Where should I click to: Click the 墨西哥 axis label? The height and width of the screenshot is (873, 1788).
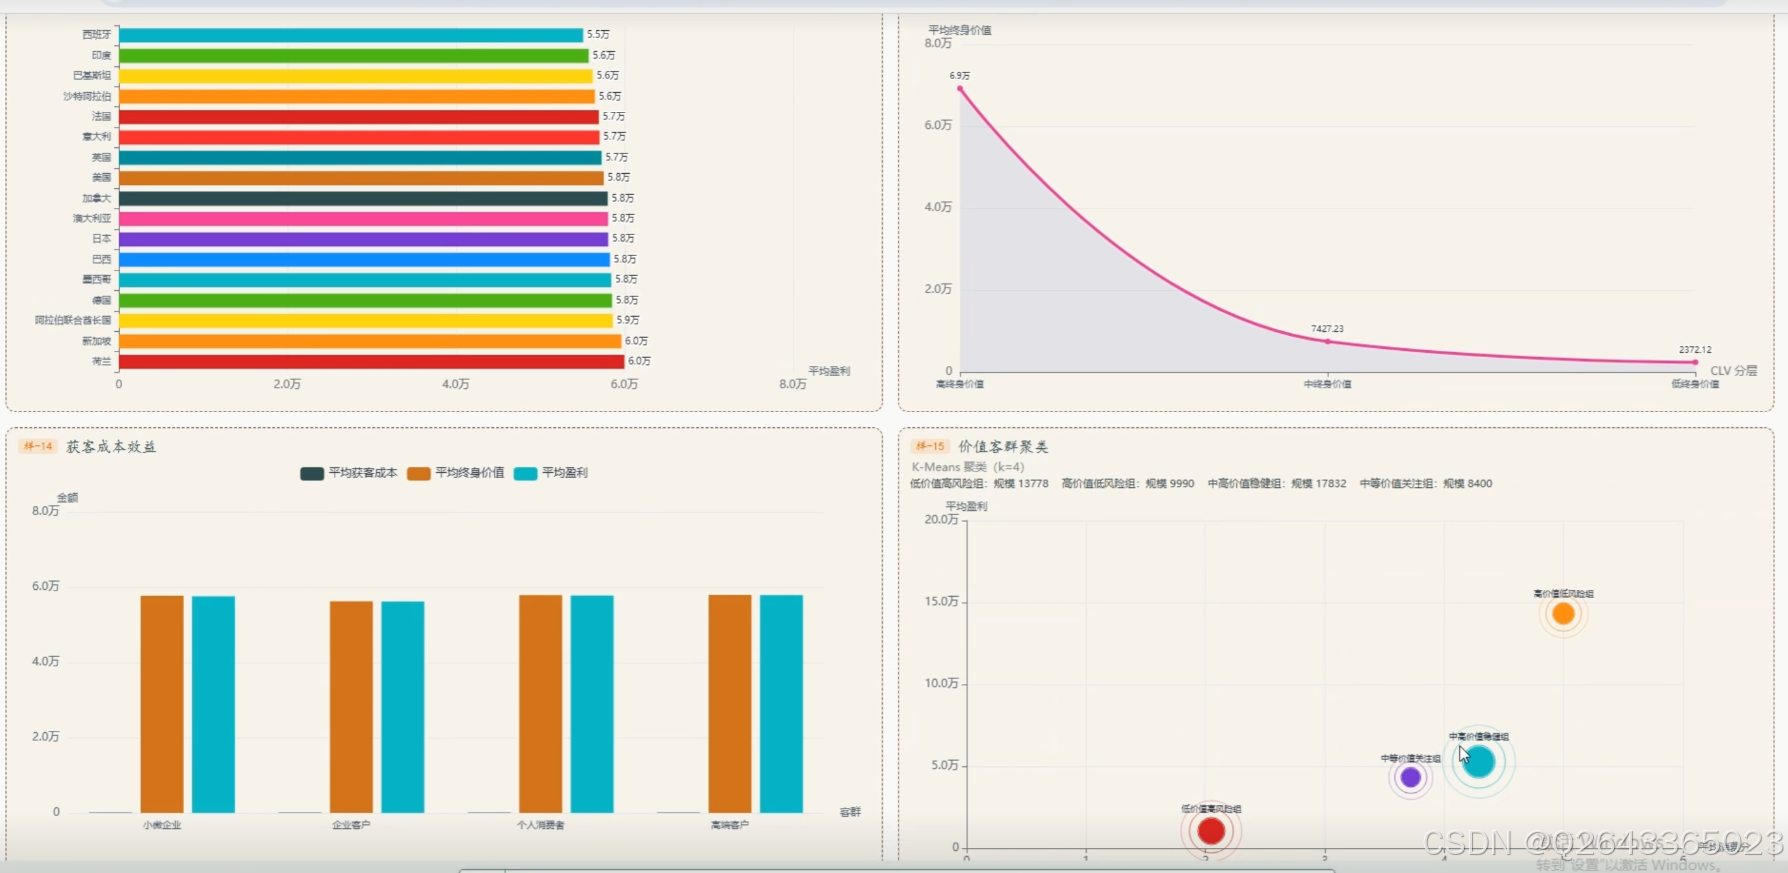tap(97, 280)
